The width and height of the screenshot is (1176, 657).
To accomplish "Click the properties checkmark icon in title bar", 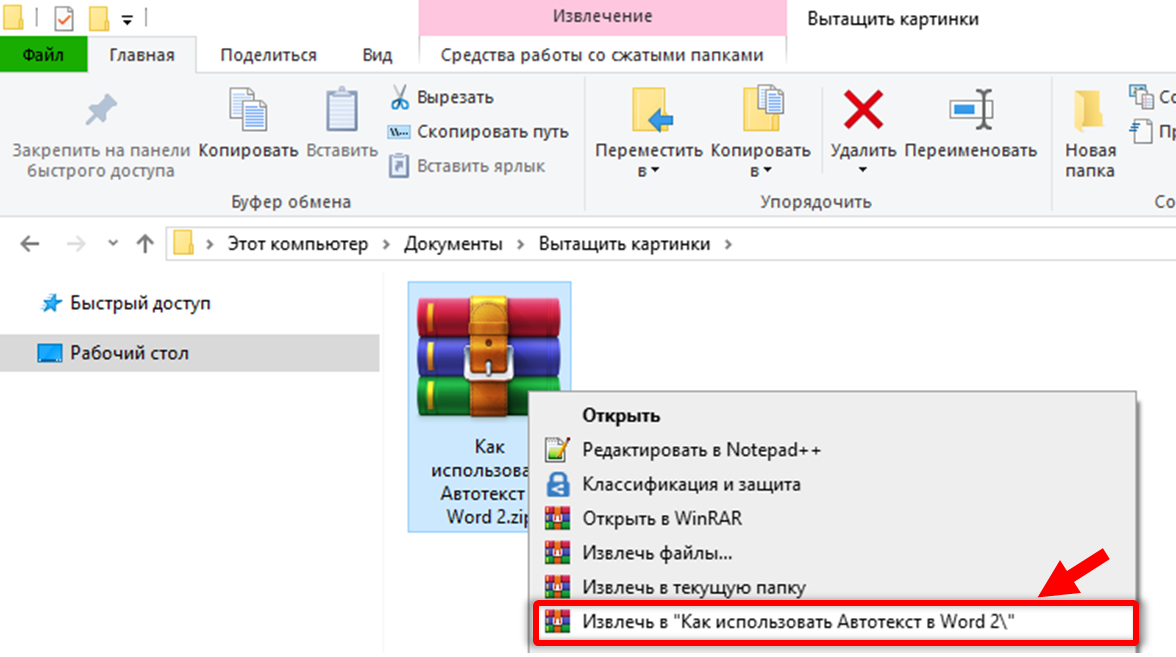I will [64, 18].
